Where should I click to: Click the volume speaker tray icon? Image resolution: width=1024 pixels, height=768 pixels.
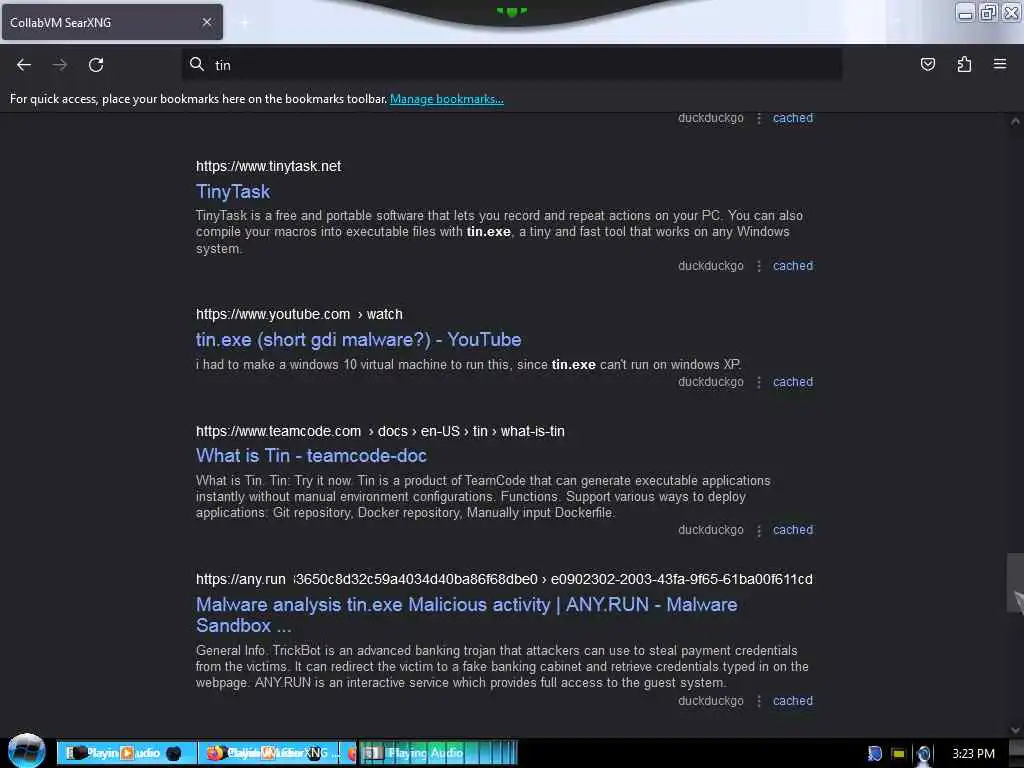pyautogui.click(x=923, y=754)
